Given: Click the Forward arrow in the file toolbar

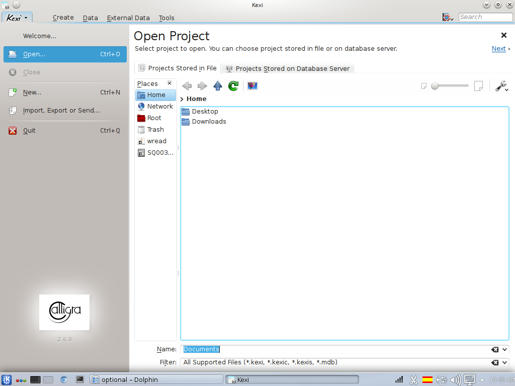Looking at the screenshot, I should (202, 86).
